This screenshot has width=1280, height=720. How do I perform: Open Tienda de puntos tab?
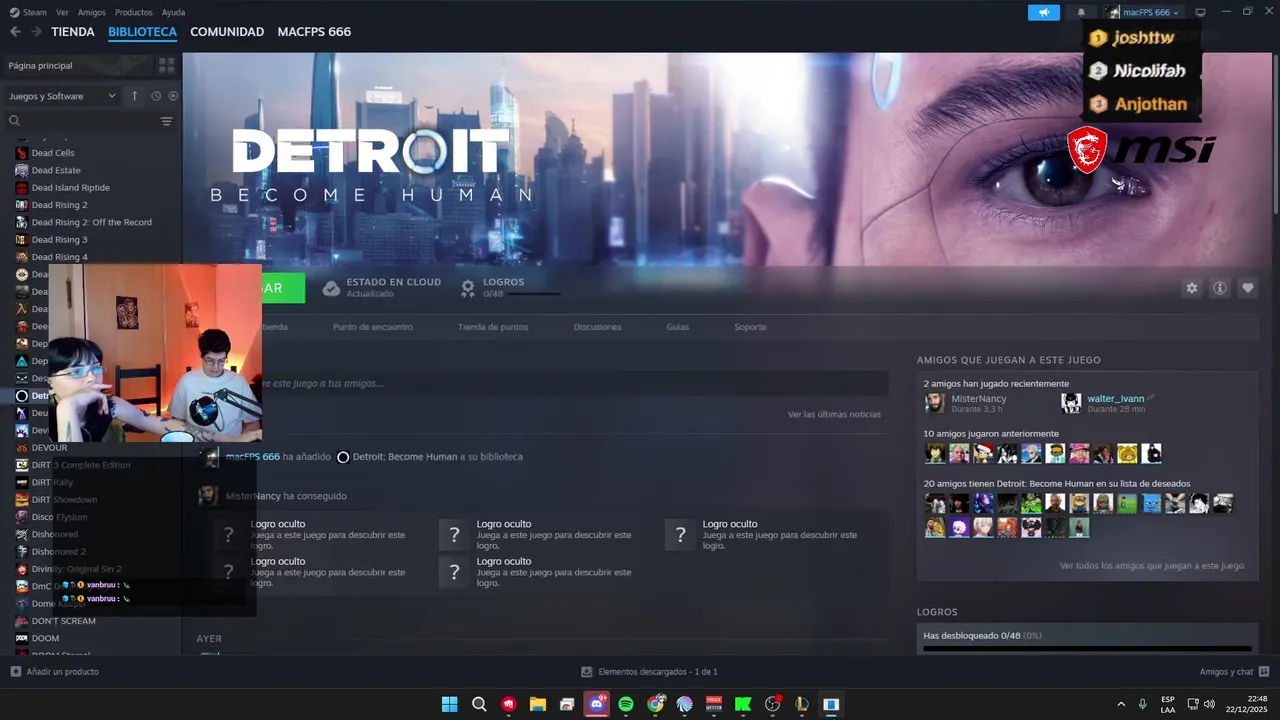(x=493, y=327)
